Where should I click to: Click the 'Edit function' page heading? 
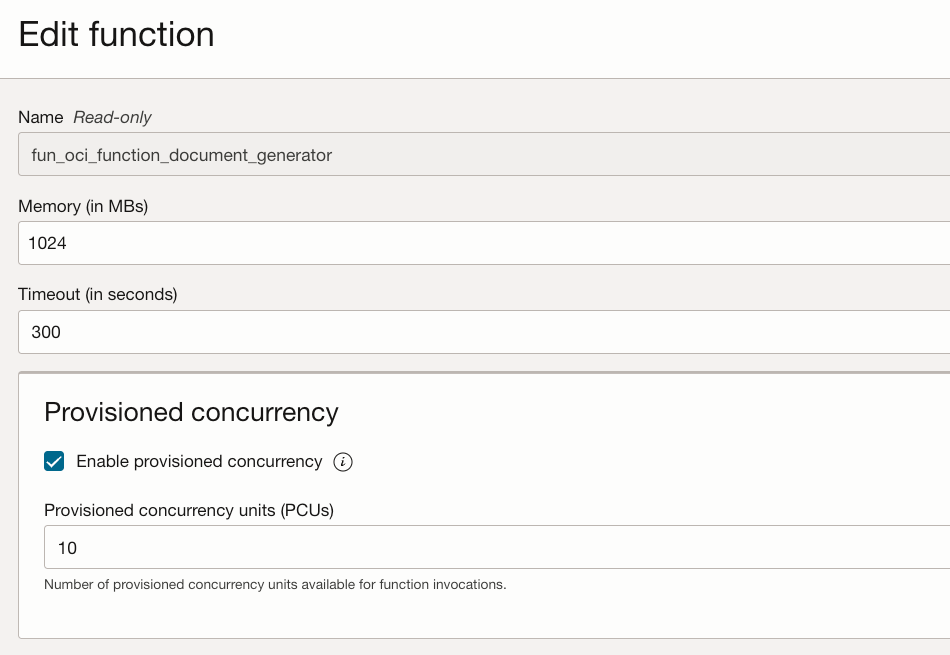click(116, 35)
